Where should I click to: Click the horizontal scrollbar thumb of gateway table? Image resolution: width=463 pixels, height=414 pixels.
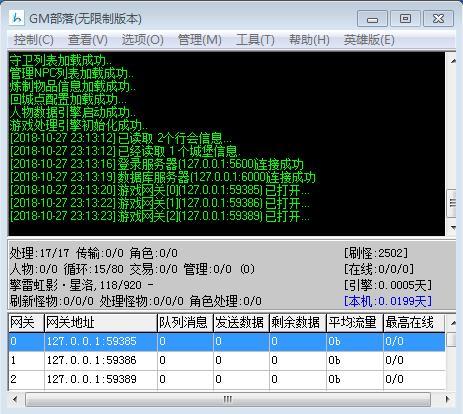228,399
